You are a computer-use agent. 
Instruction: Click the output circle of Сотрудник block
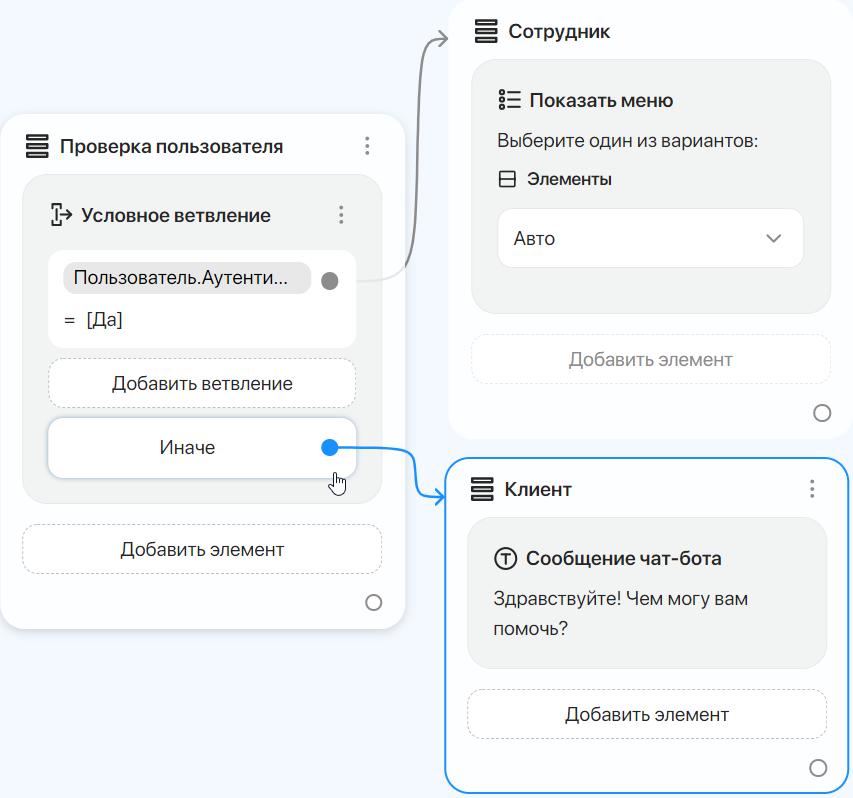[x=822, y=413]
